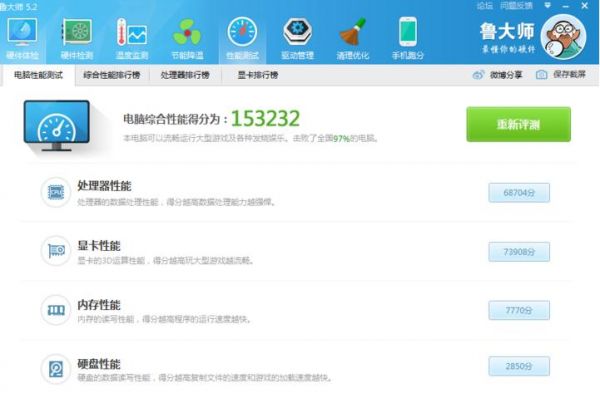Click the 硬盘性能 heading
The image size is (600, 398).
click(99, 364)
